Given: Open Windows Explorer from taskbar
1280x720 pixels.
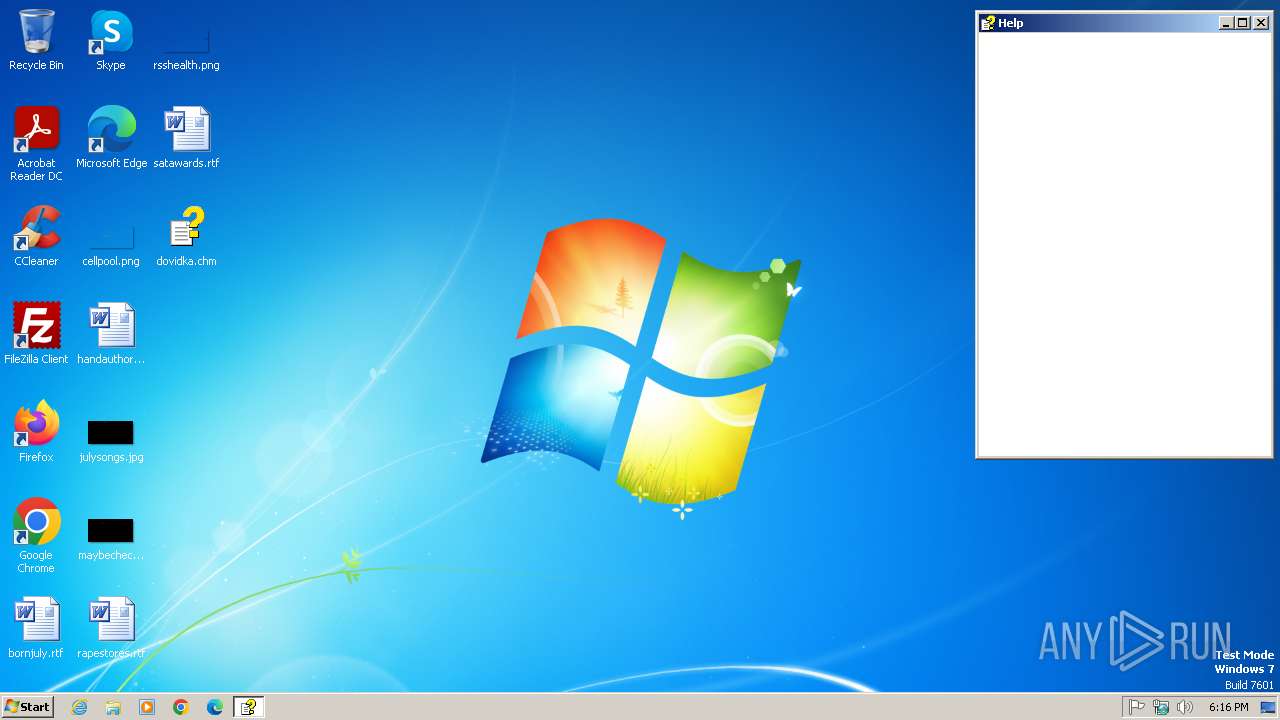Looking at the screenshot, I should coord(113,707).
